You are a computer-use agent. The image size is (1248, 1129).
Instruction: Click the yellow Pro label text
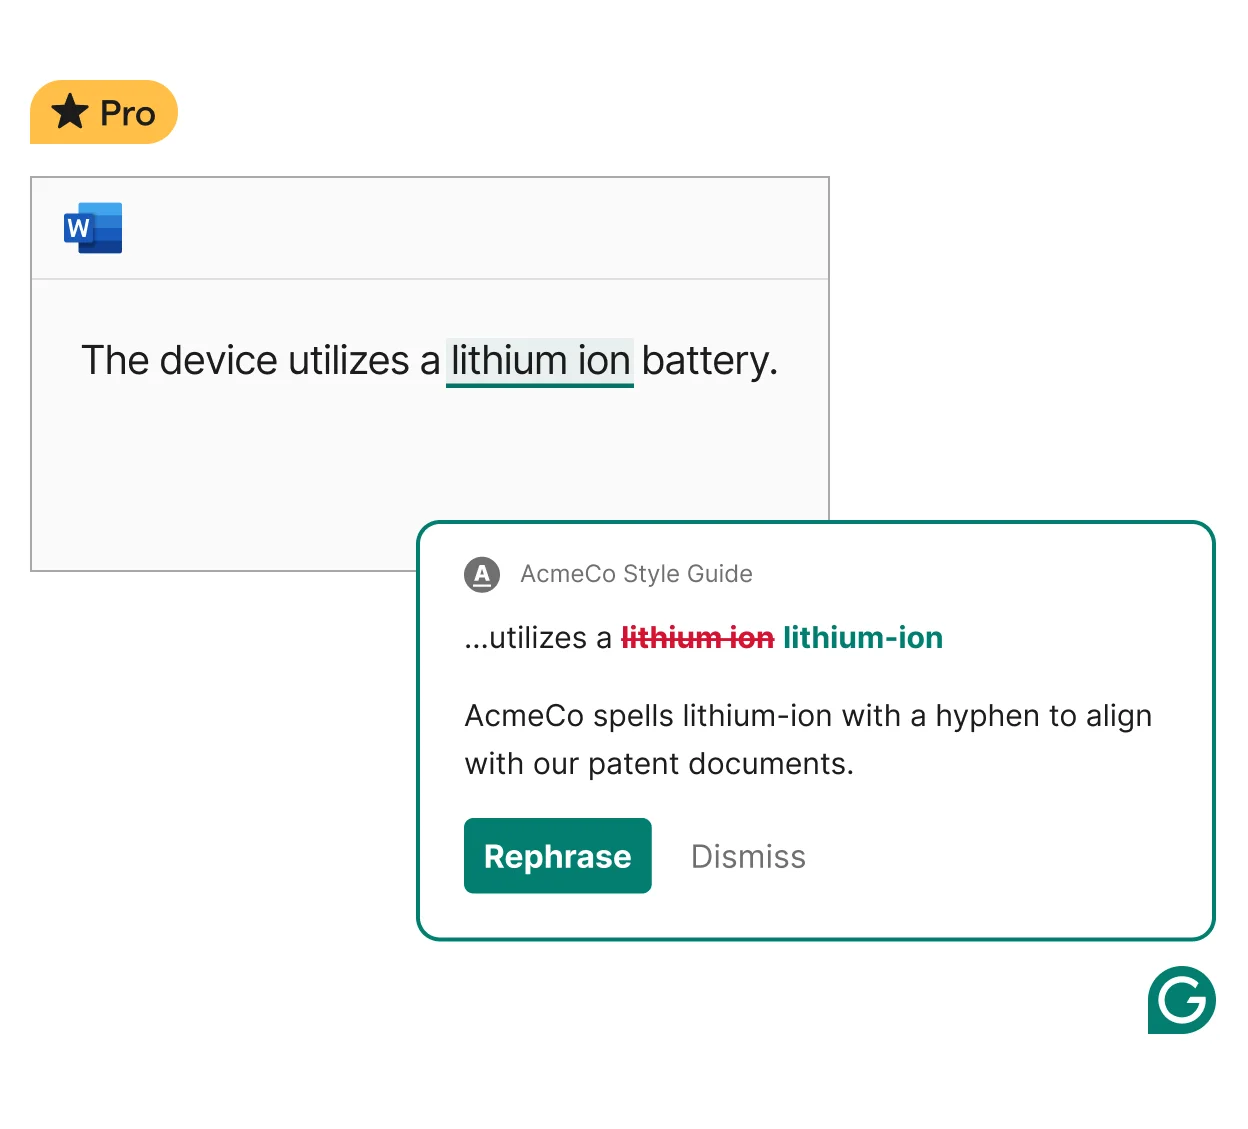(x=128, y=113)
